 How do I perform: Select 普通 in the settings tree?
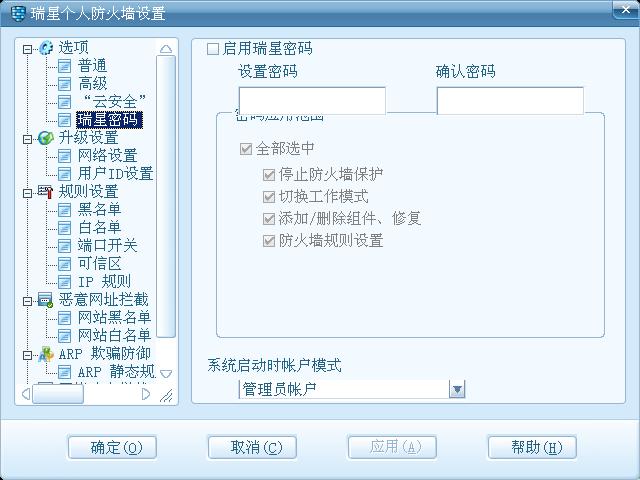[x=92, y=66]
